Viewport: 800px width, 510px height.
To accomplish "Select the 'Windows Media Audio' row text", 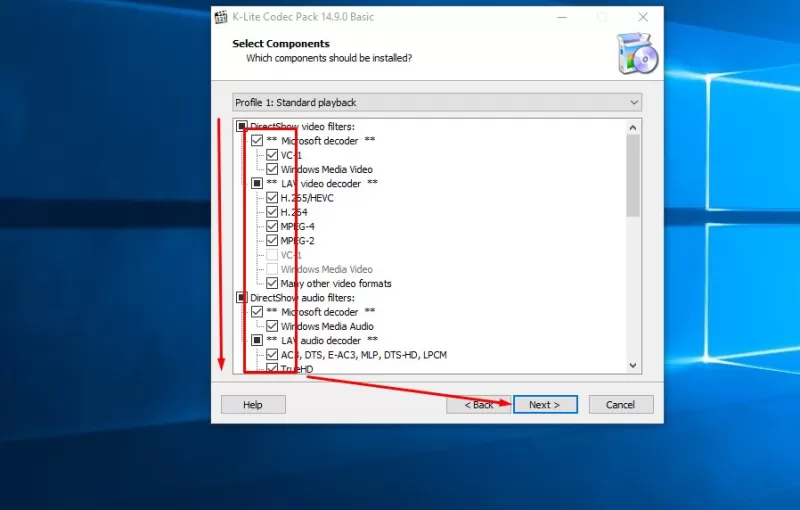I will pos(327,326).
